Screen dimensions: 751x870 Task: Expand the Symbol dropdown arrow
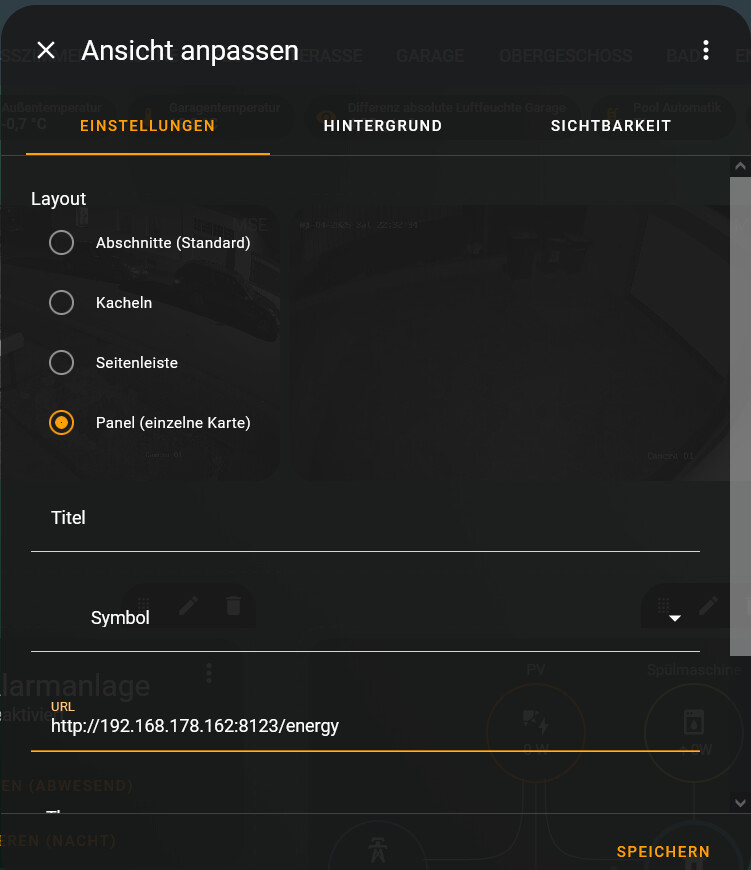[675, 618]
